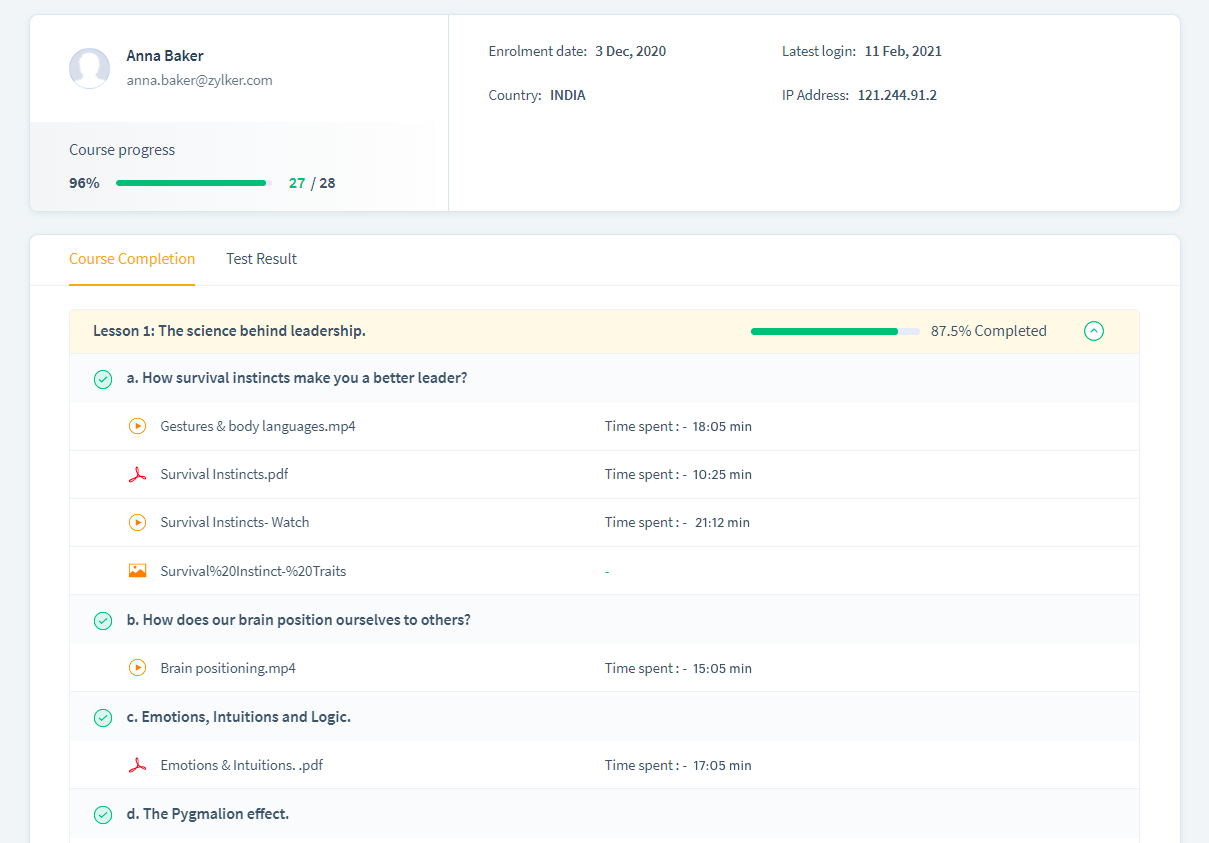1209x843 pixels.
Task: Click the Course progress label
Action: tap(122, 150)
